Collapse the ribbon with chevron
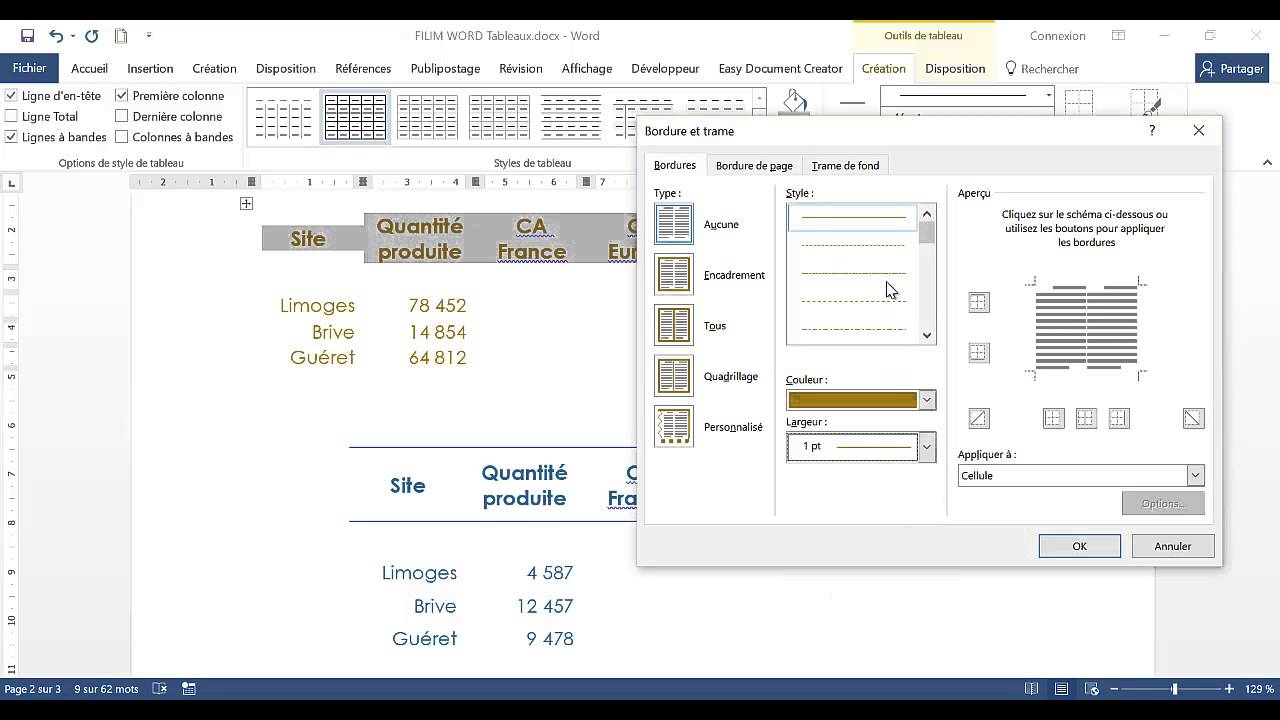Screen dimensions: 1280x720 point(1267,162)
